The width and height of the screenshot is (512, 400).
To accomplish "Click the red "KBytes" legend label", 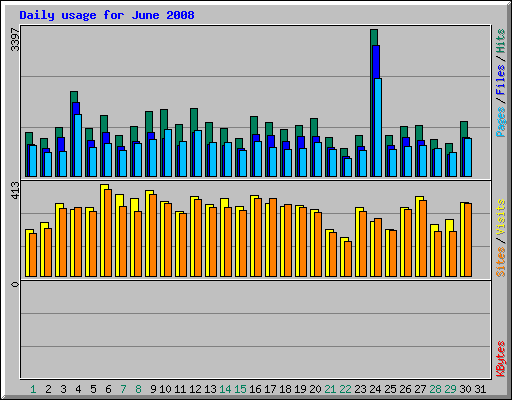I will click(500, 359).
